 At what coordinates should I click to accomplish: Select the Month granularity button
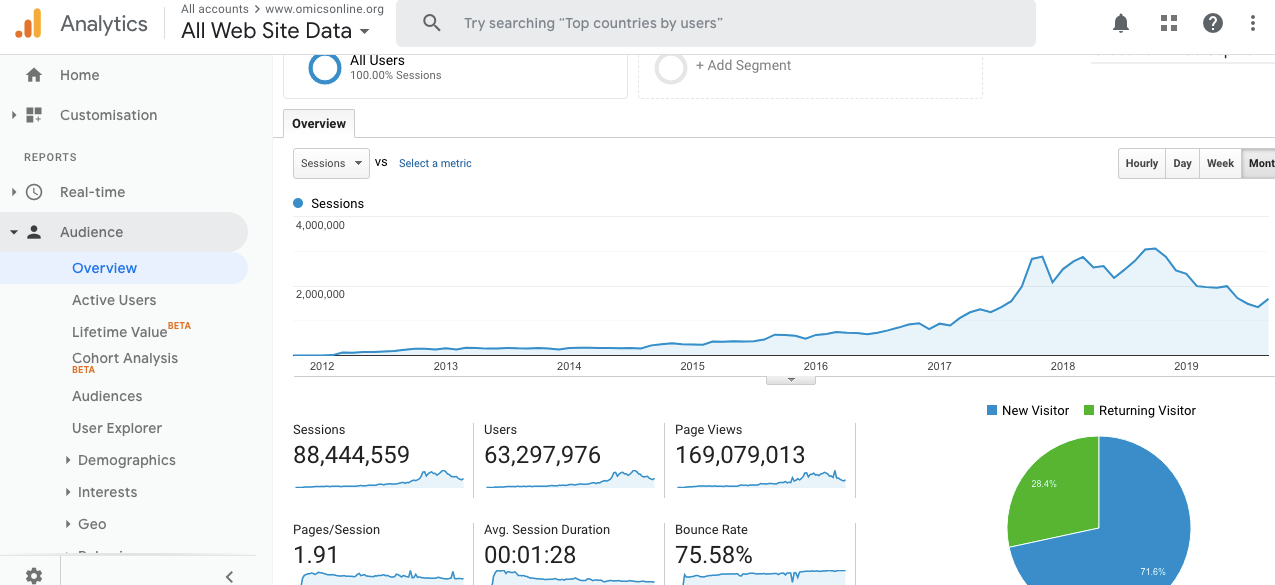[1259, 163]
